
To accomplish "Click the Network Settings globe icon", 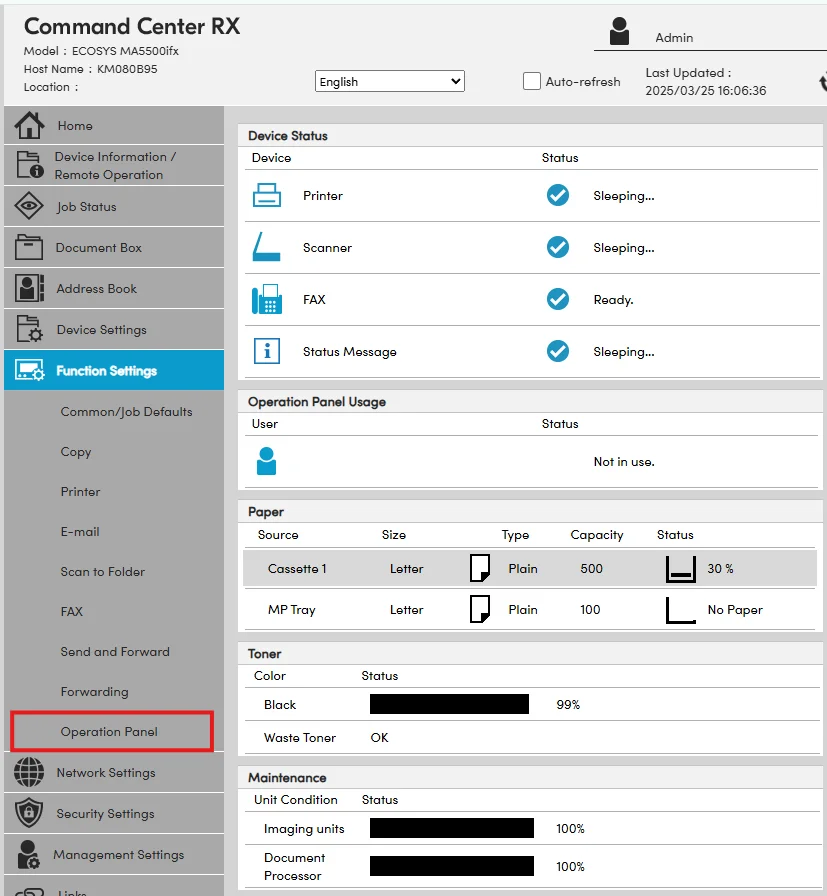I will coord(30,773).
